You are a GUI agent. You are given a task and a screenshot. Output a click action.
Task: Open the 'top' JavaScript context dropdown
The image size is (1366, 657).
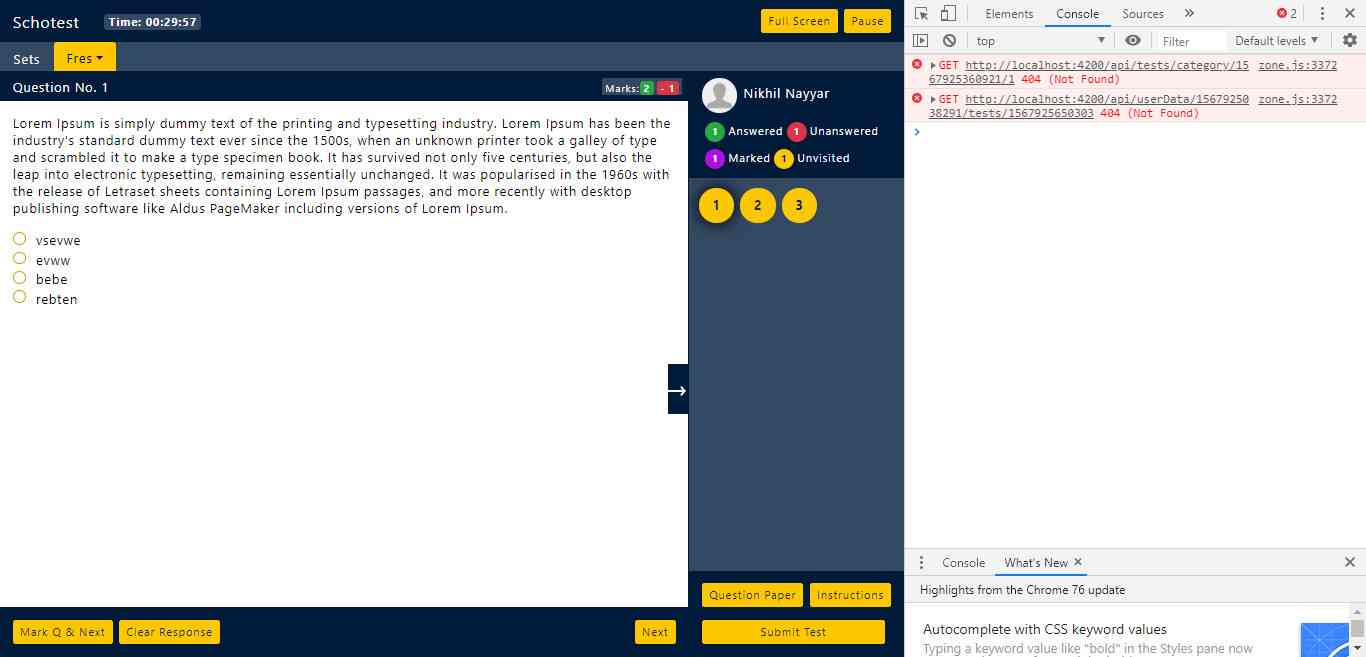[1040, 41]
